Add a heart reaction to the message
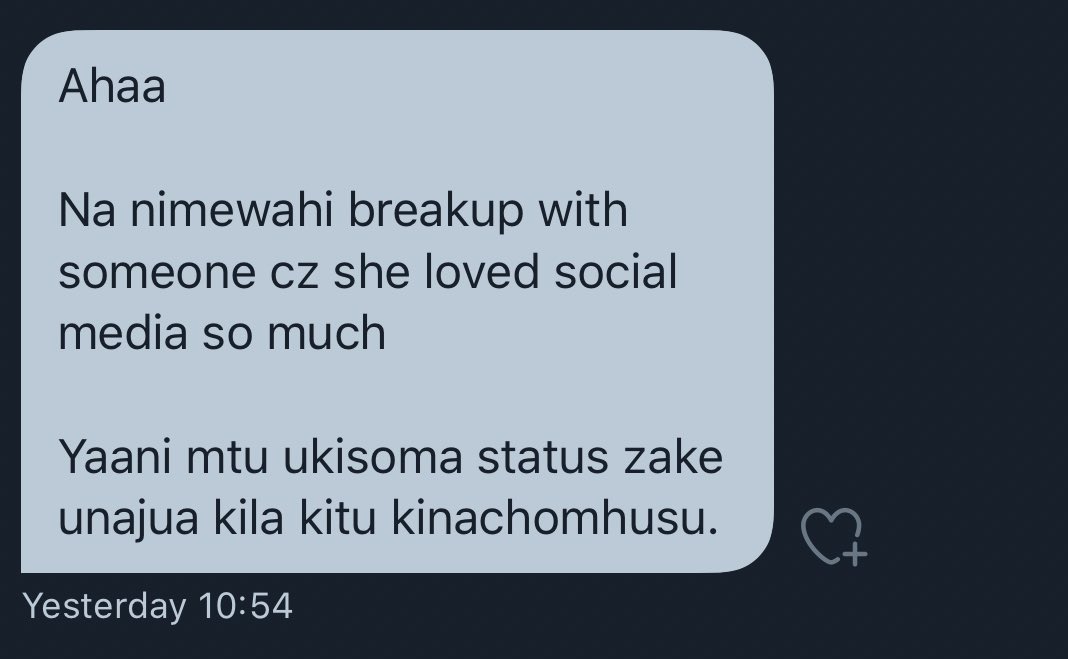The image size is (1068, 659). (x=834, y=536)
